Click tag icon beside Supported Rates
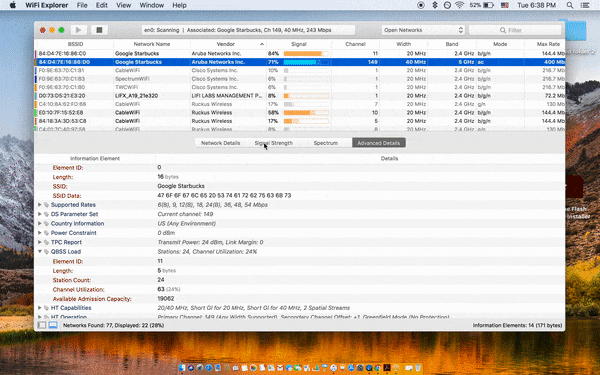600x375 pixels. point(46,205)
